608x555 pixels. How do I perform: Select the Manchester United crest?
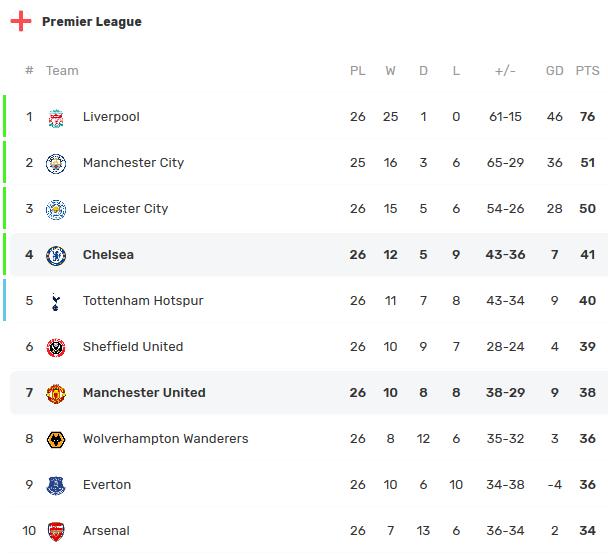(x=56, y=394)
